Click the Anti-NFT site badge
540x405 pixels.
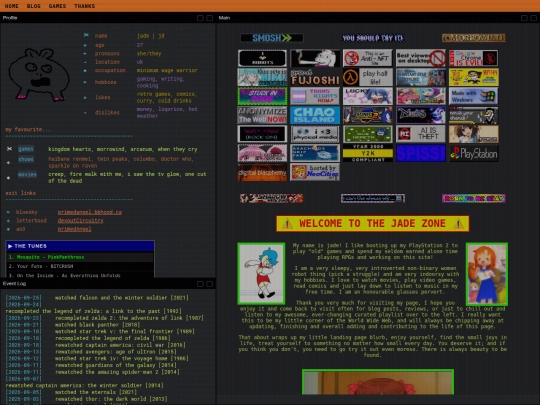pos(367,58)
